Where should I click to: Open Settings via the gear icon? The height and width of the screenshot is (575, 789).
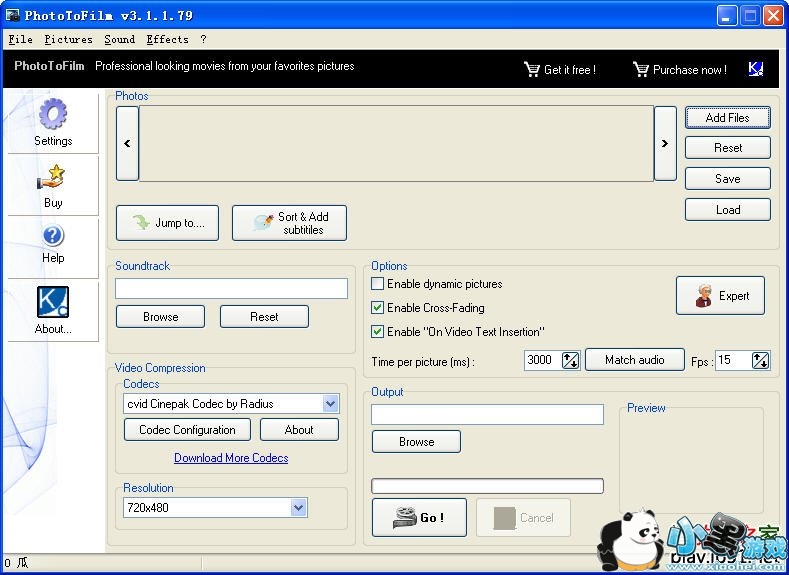[x=53, y=114]
